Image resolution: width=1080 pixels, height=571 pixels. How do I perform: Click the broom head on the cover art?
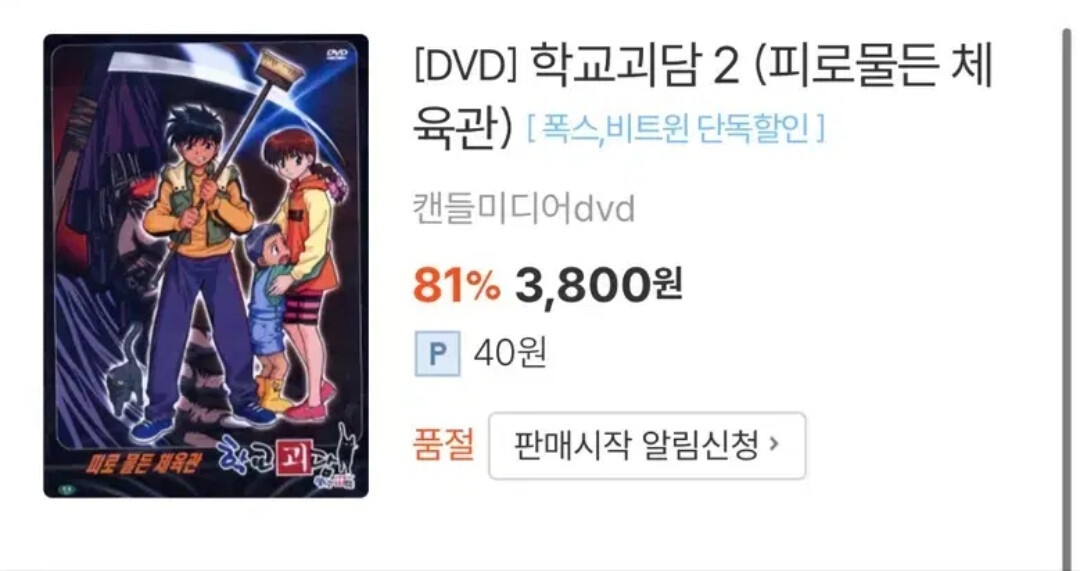click(x=279, y=67)
